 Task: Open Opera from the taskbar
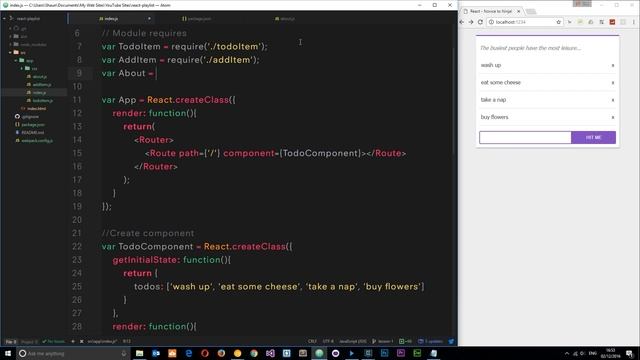(x=205, y=353)
